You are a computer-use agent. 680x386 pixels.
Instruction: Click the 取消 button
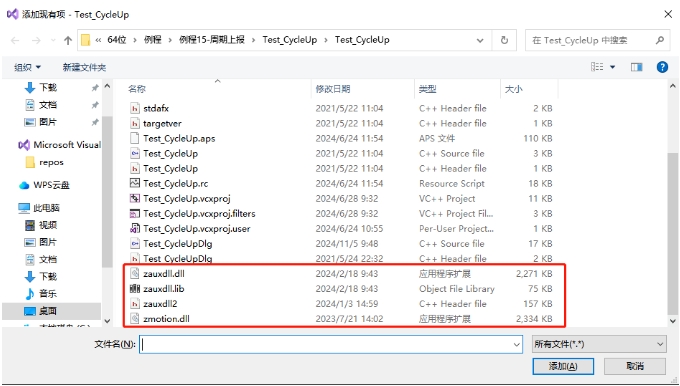(635, 366)
